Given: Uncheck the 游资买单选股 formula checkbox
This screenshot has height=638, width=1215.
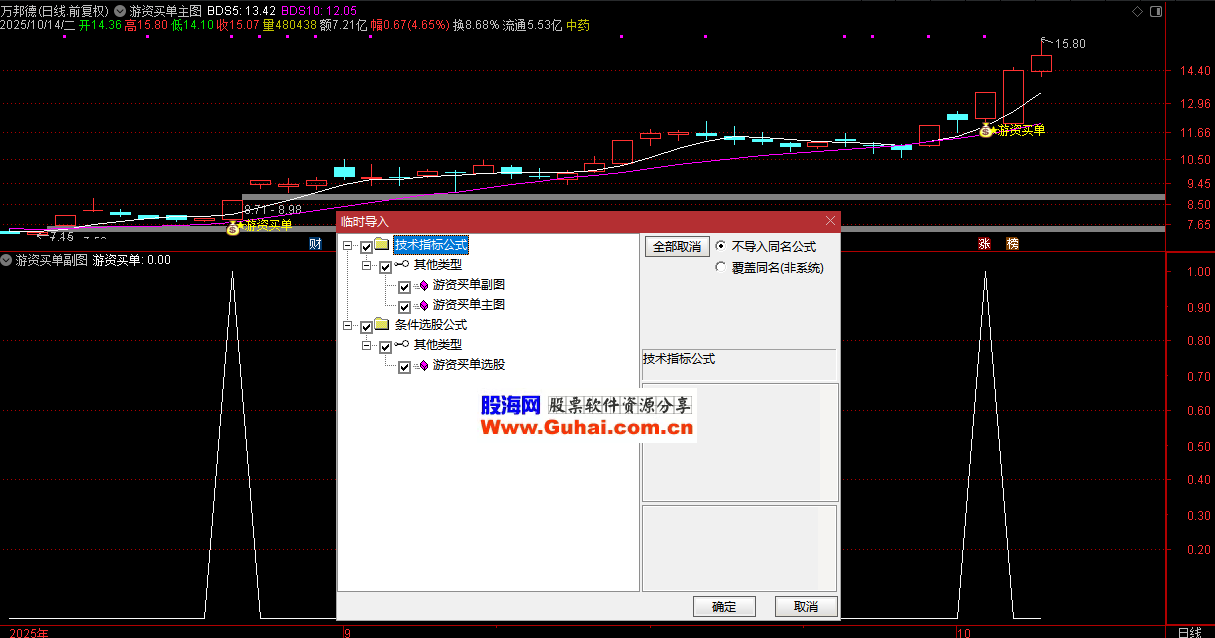Looking at the screenshot, I should pyautogui.click(x=404, y=367).
